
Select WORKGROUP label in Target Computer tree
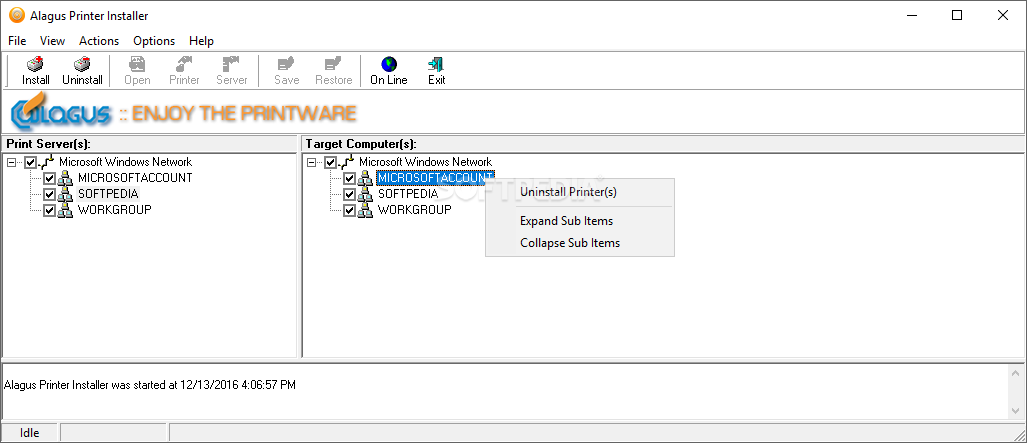click(x=415, y=210)
